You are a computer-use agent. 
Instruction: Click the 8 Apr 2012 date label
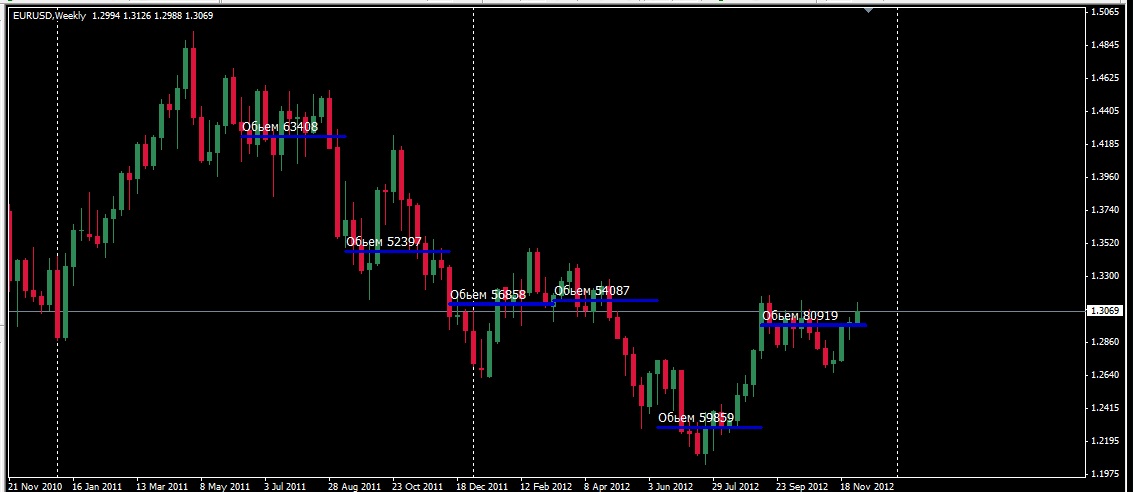(608, 486)
